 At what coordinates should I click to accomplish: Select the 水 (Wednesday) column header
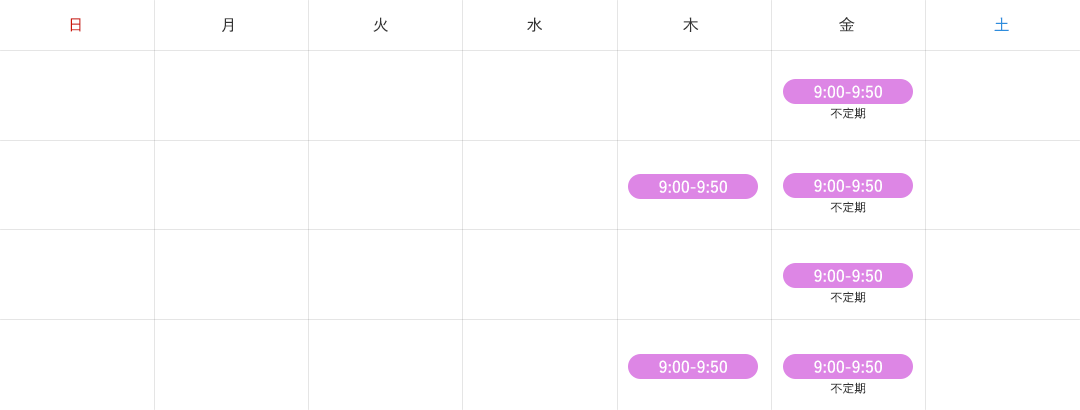point(534,25)
